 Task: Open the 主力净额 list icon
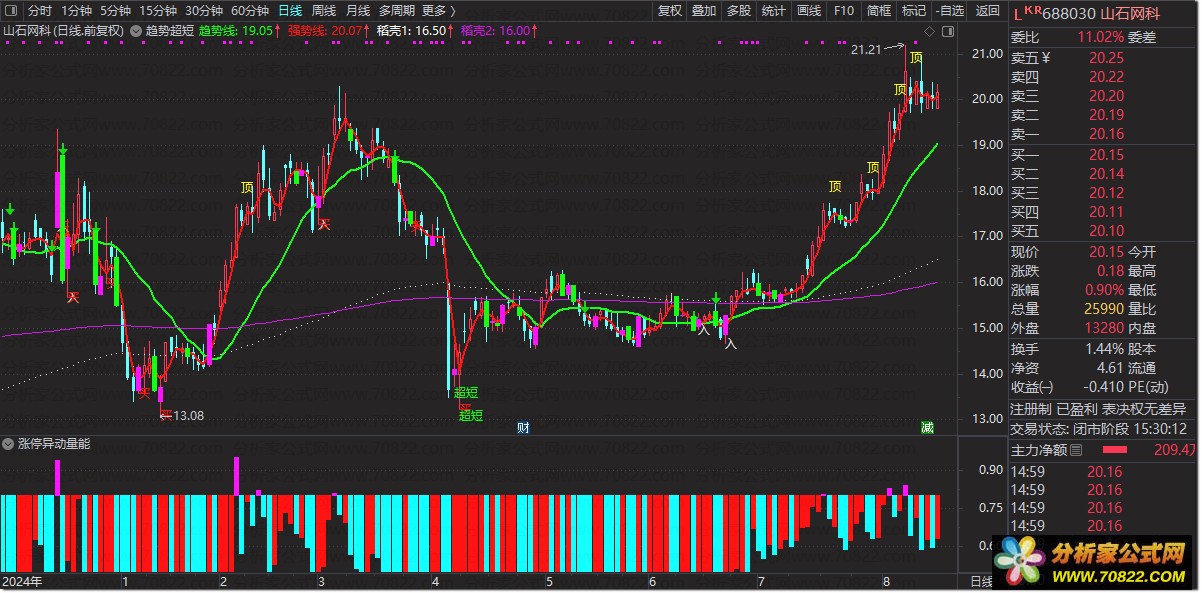(1077, 451)
